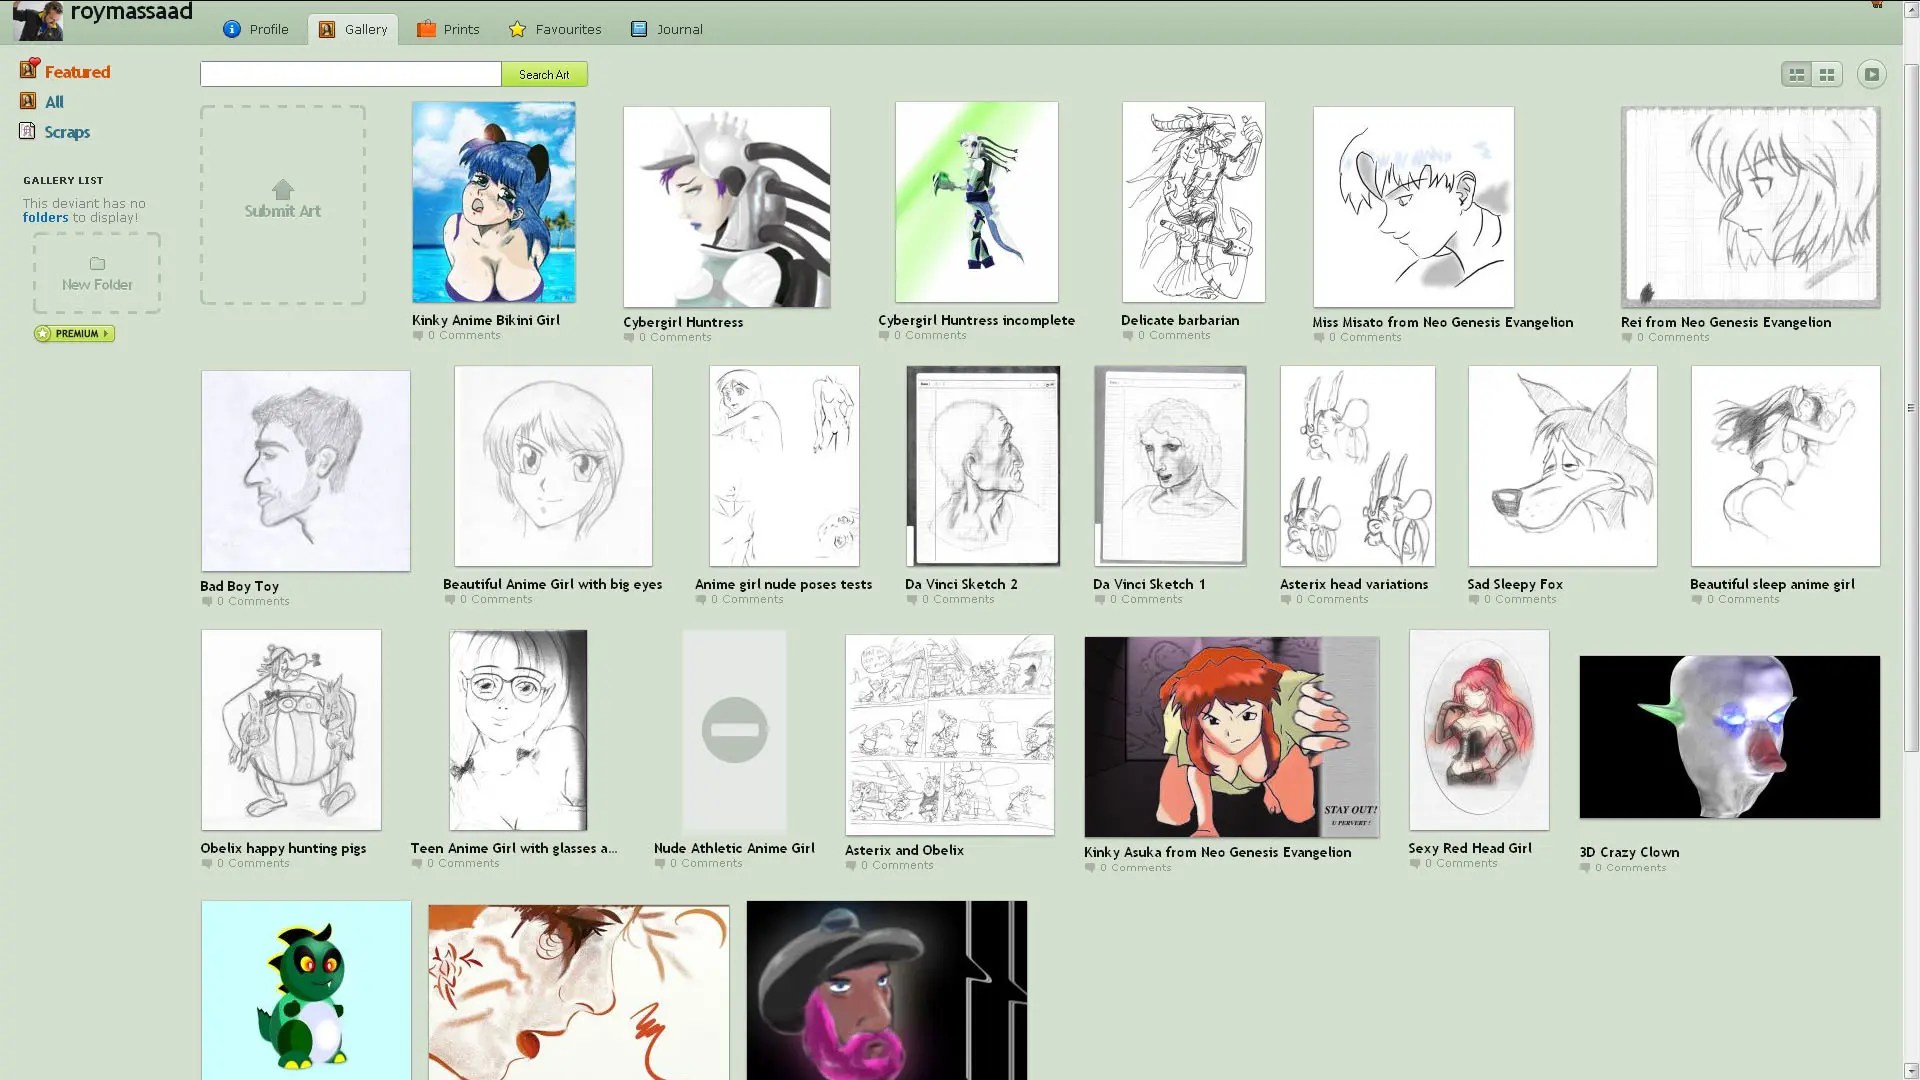Viewport: 1920px width, 1080px height.
Task: Open the Sexy Red Head Girl thumbnail
Action: tap(1479, 730)
